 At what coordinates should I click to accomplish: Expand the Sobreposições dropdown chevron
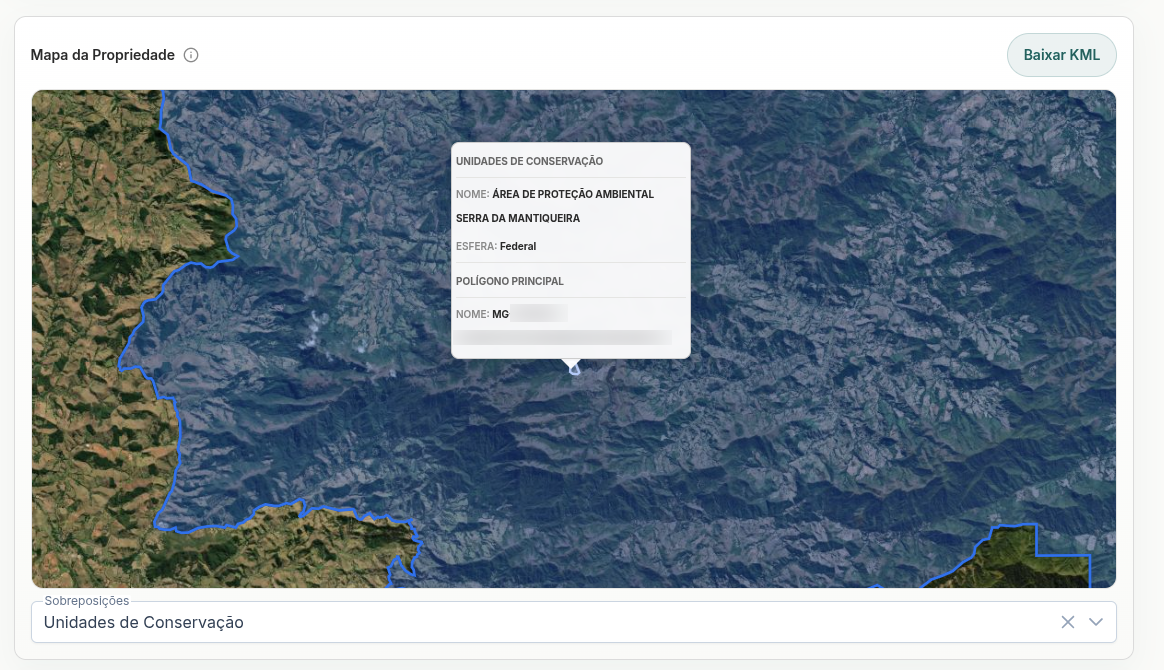click(1096, 622)
